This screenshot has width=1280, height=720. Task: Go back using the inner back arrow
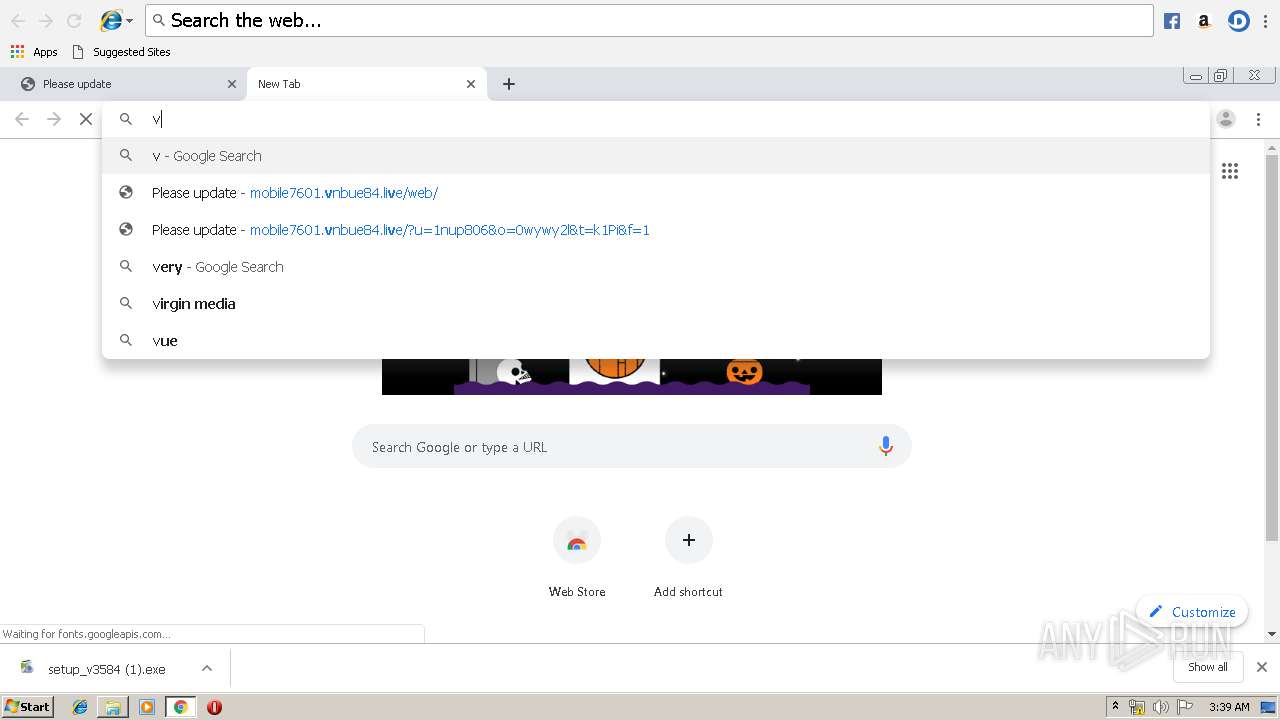click(22, 119)
